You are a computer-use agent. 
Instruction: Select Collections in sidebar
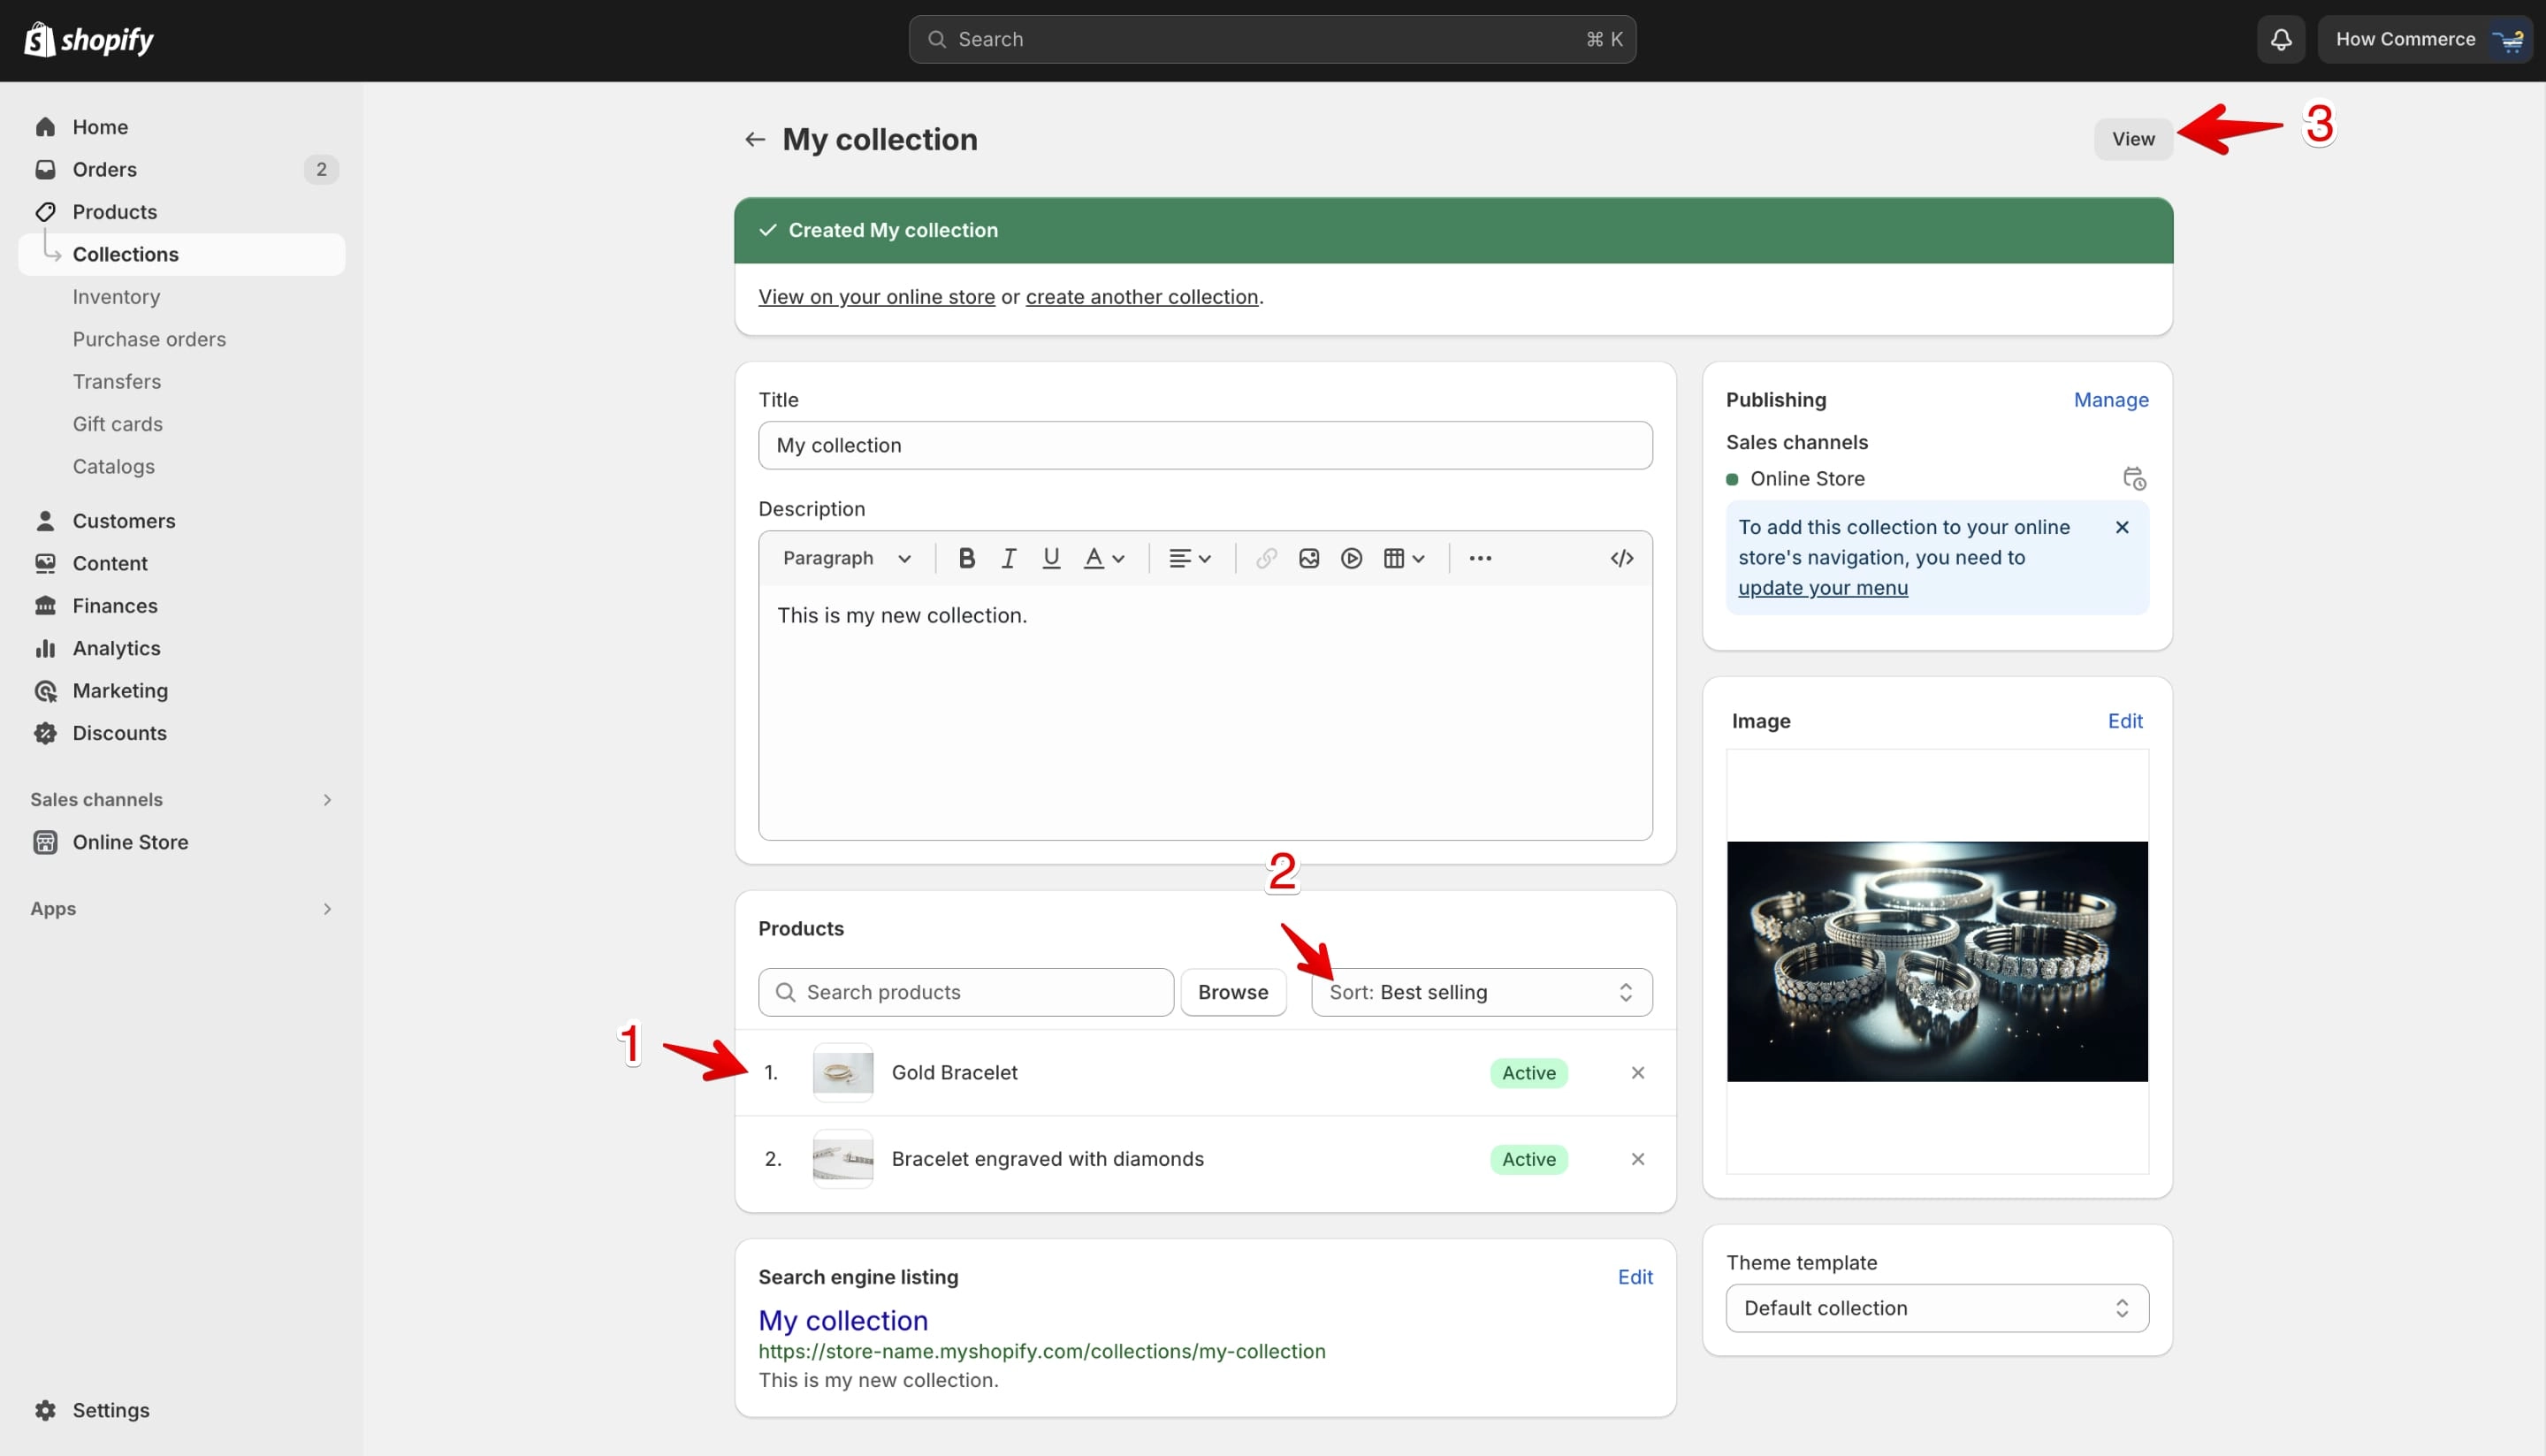(x=181, y=254)
